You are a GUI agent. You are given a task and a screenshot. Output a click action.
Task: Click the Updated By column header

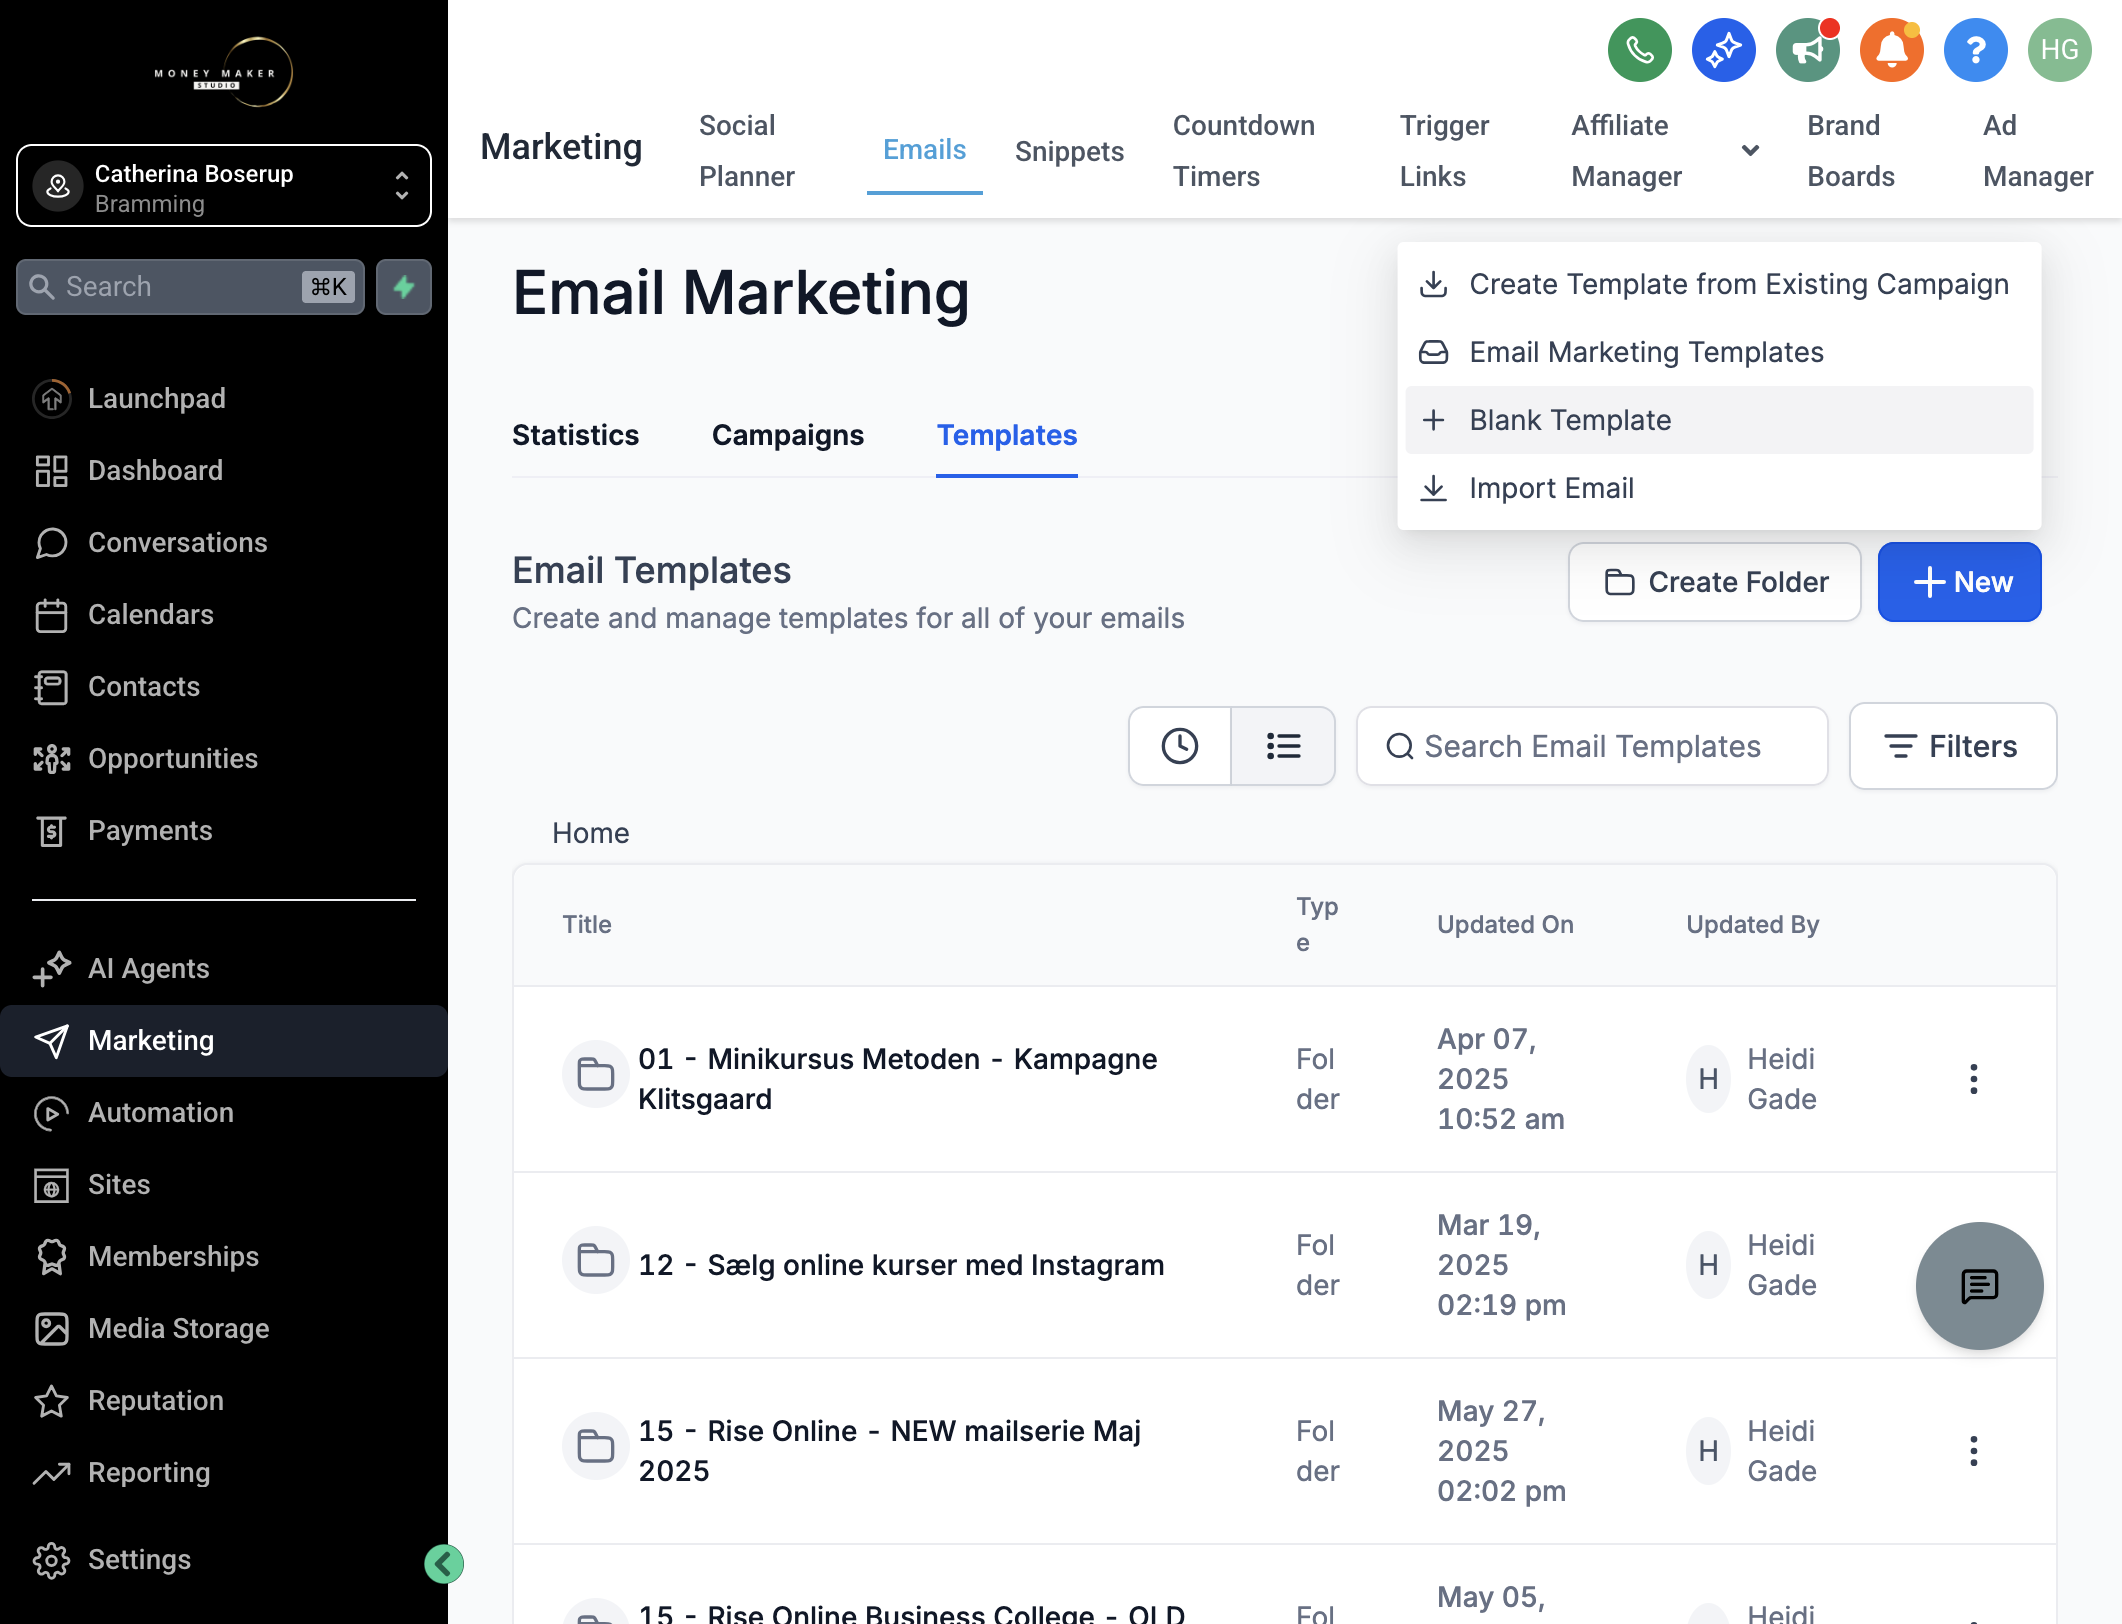1753,925
